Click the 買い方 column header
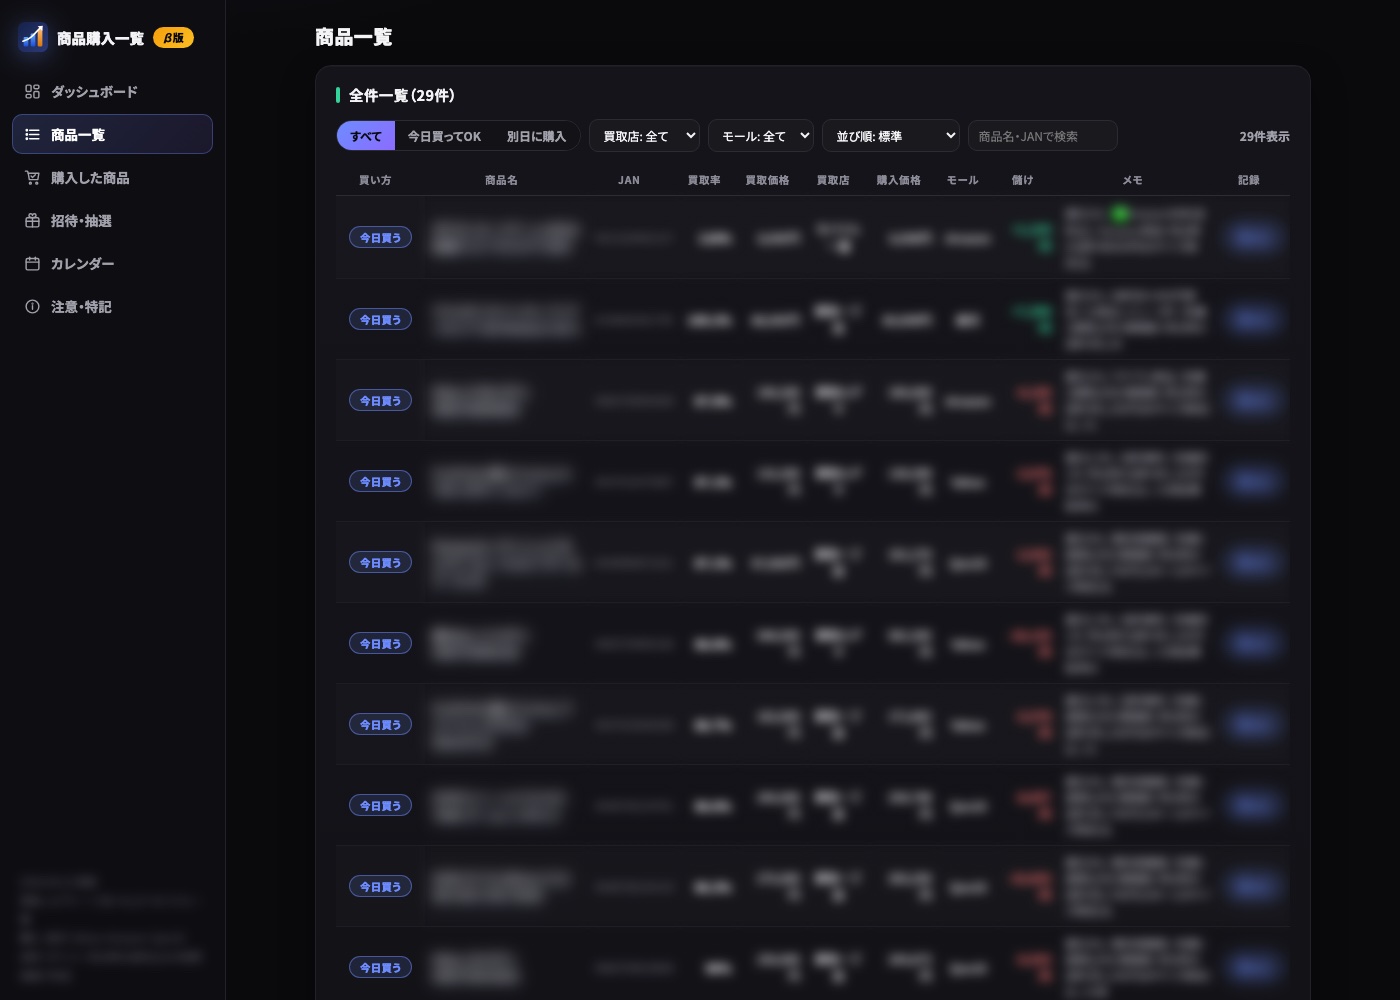The height and width of the screenshot is (1000, 1400). tap(375, 180)
